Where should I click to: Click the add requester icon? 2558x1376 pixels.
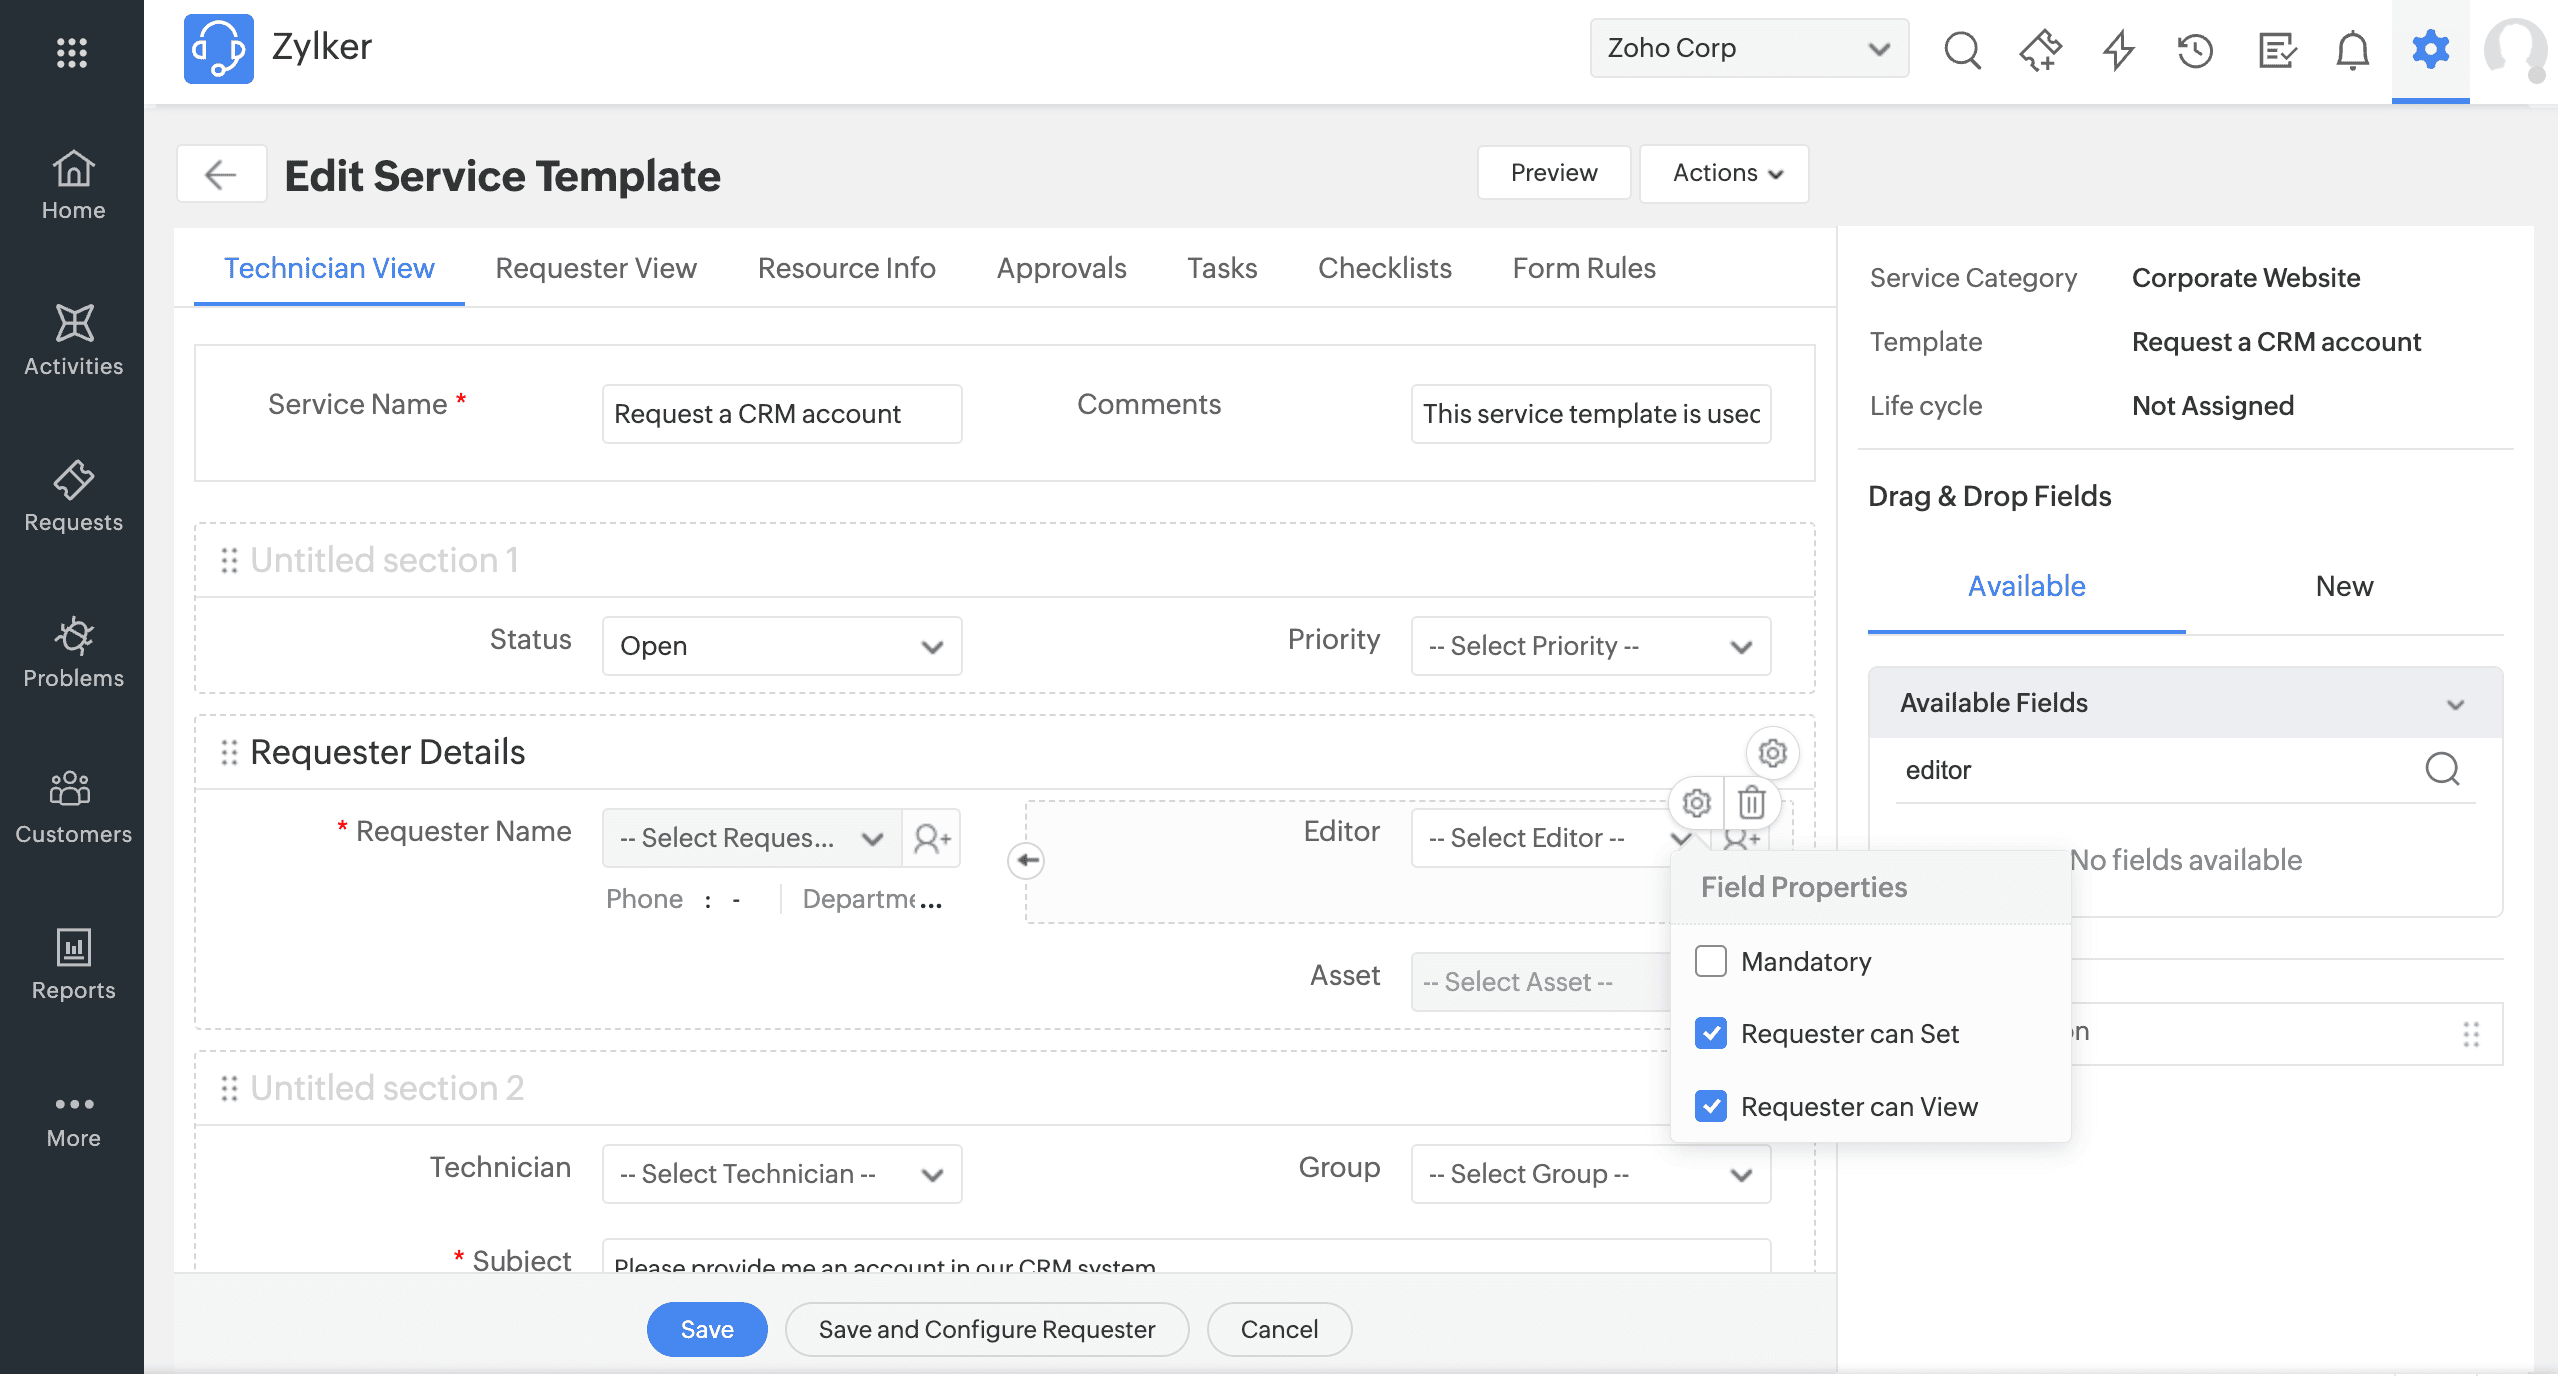pyautogui.click(x=931, y=838)
